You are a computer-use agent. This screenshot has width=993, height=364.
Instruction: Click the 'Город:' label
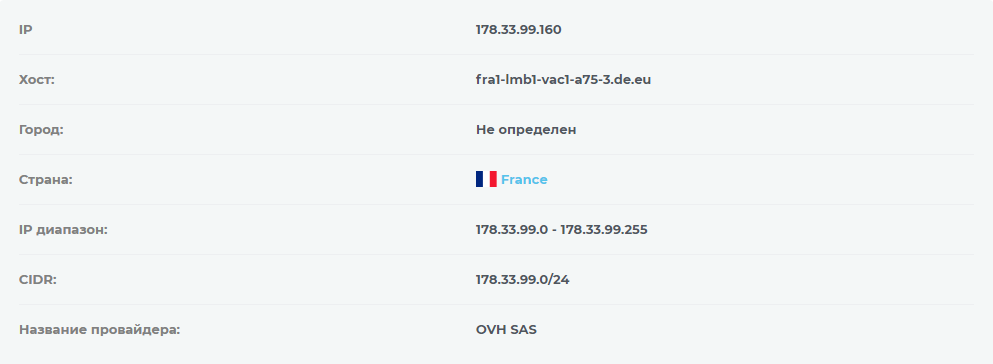41,130
